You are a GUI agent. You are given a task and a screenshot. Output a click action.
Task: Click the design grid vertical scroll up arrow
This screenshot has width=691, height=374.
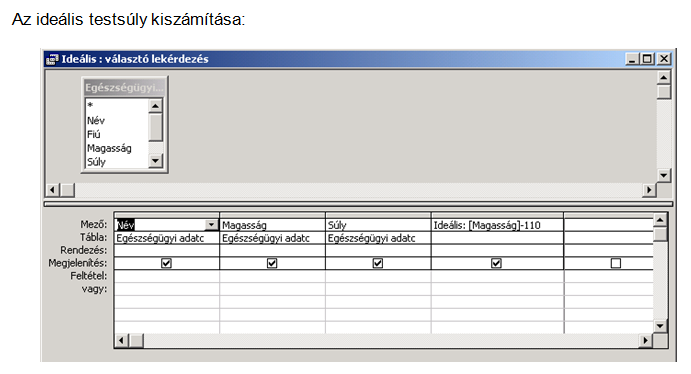click(660, 220)
